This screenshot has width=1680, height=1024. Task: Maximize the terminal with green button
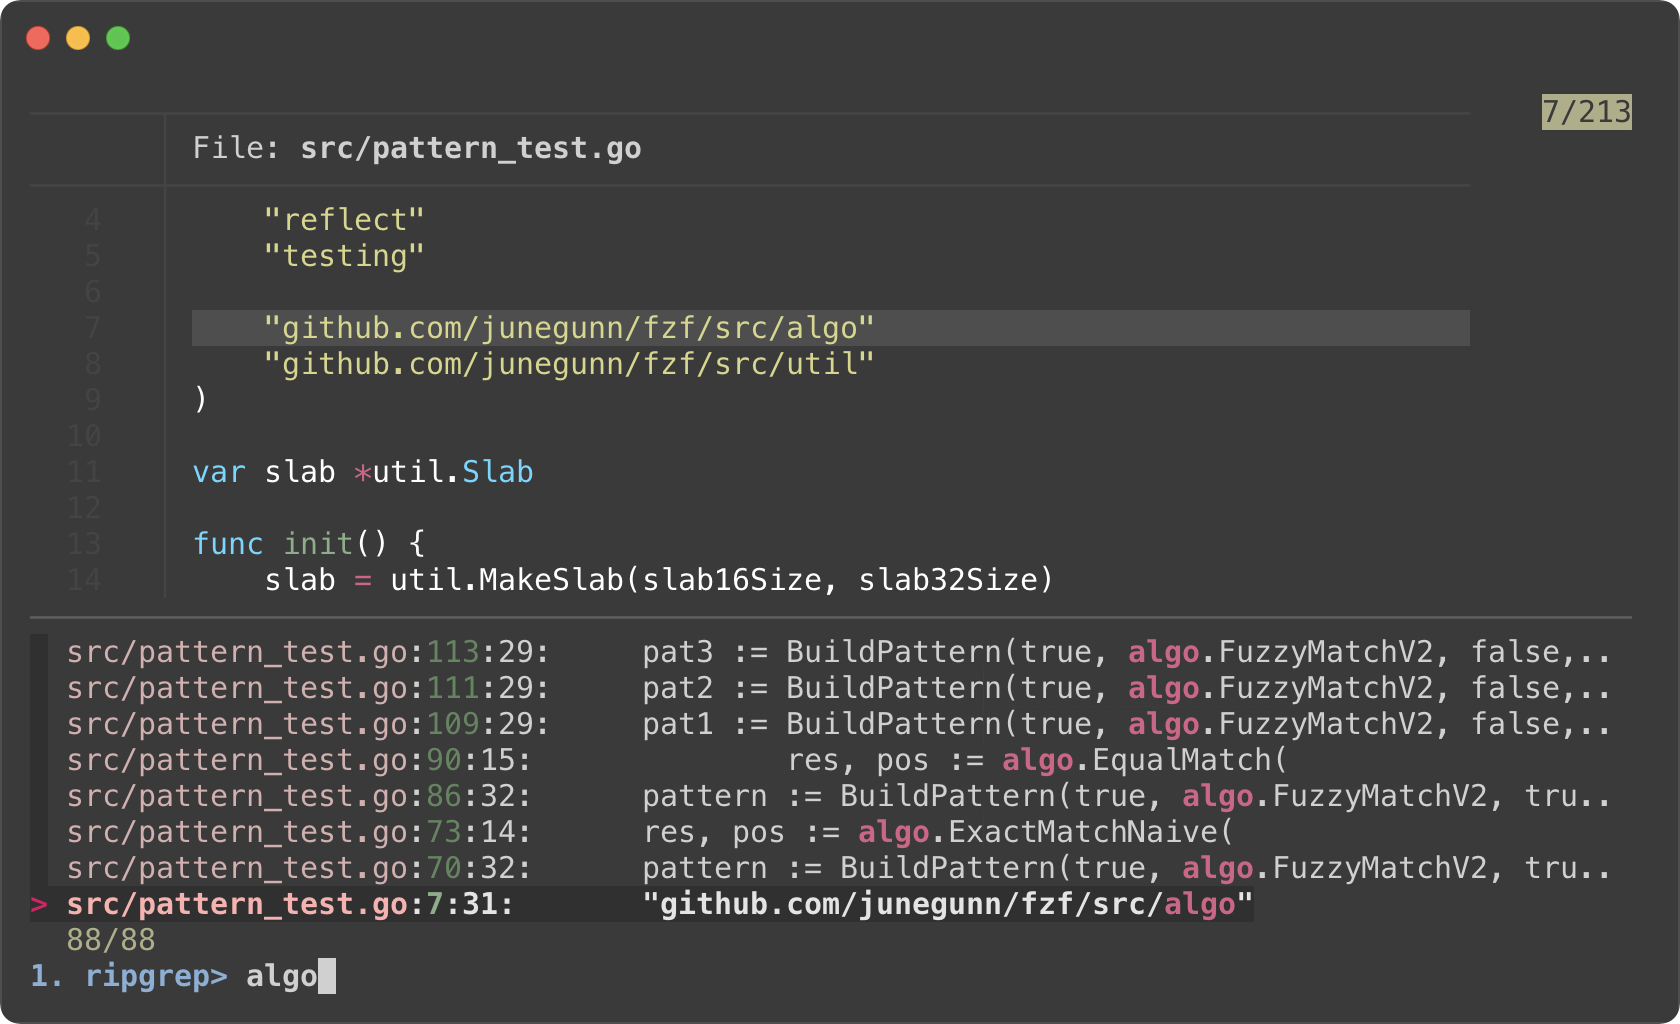click(x=118, y=38)
